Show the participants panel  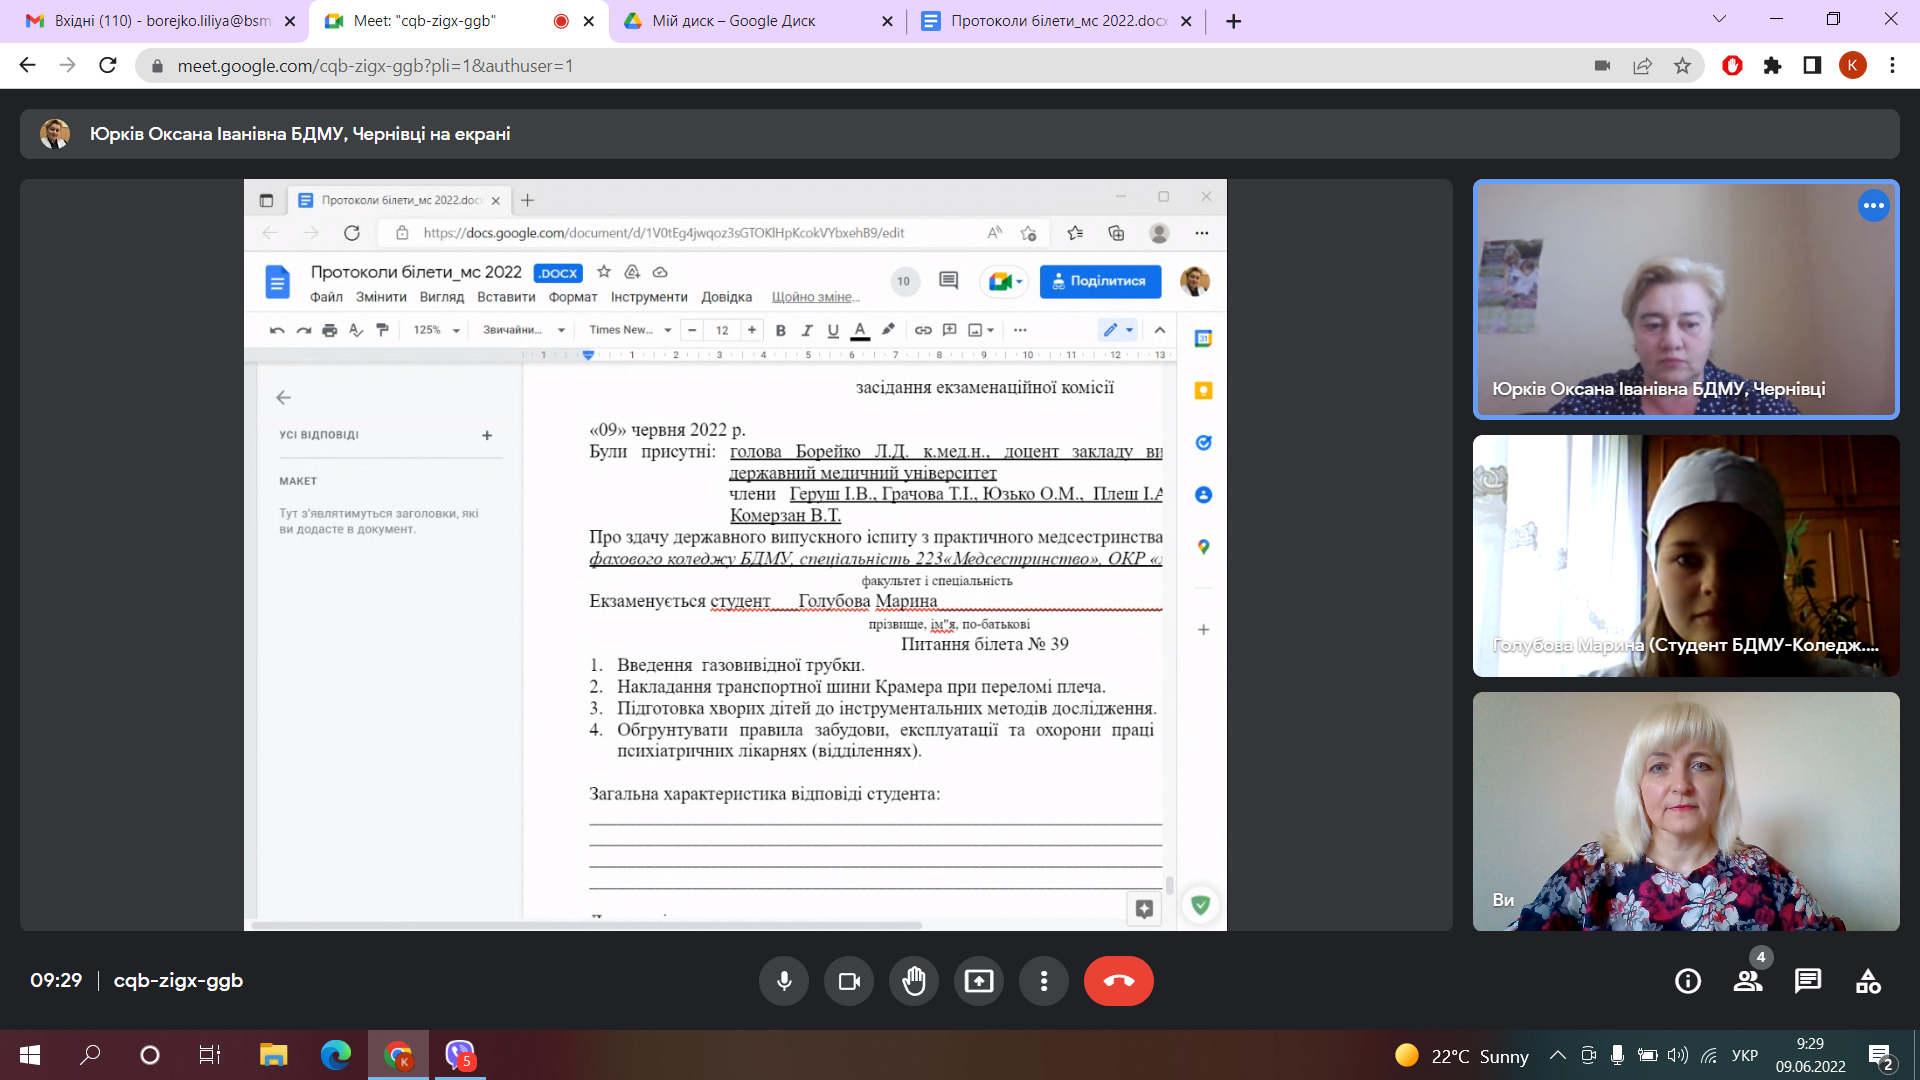point(1748,981)
